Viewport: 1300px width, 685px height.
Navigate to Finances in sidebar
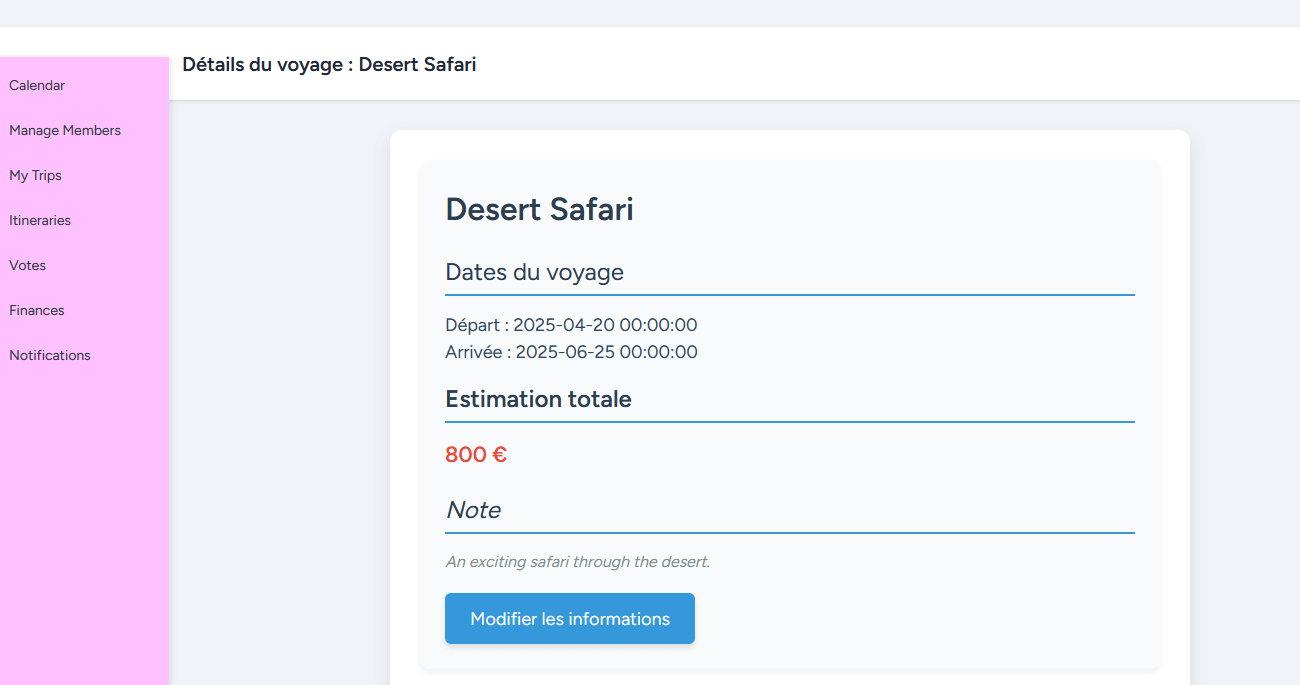click(x=37, y=311)
